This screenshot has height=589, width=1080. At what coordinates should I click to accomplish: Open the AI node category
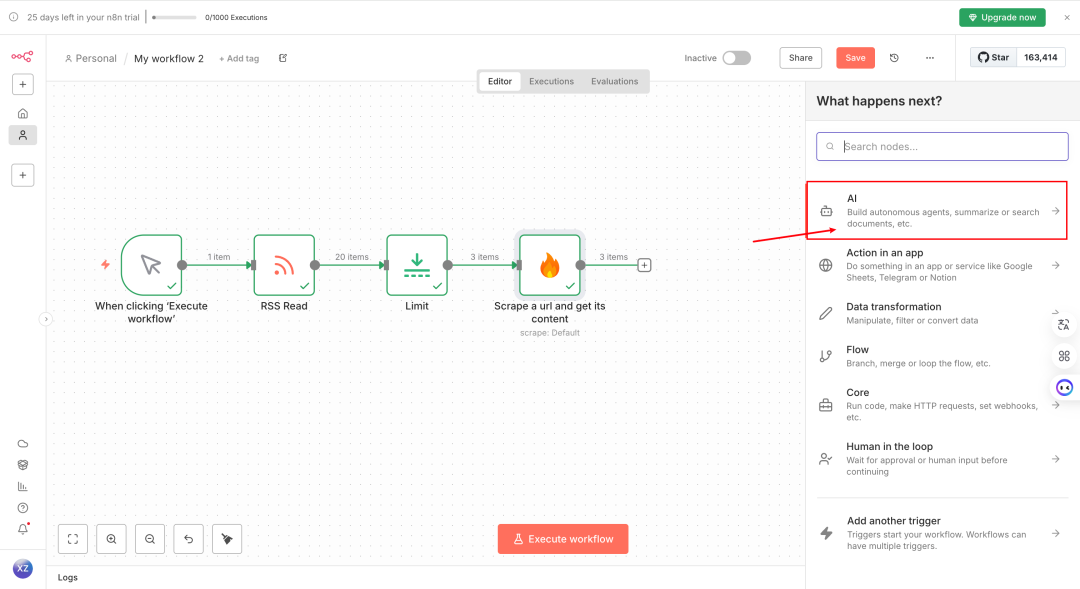click(x=937, y=210)
